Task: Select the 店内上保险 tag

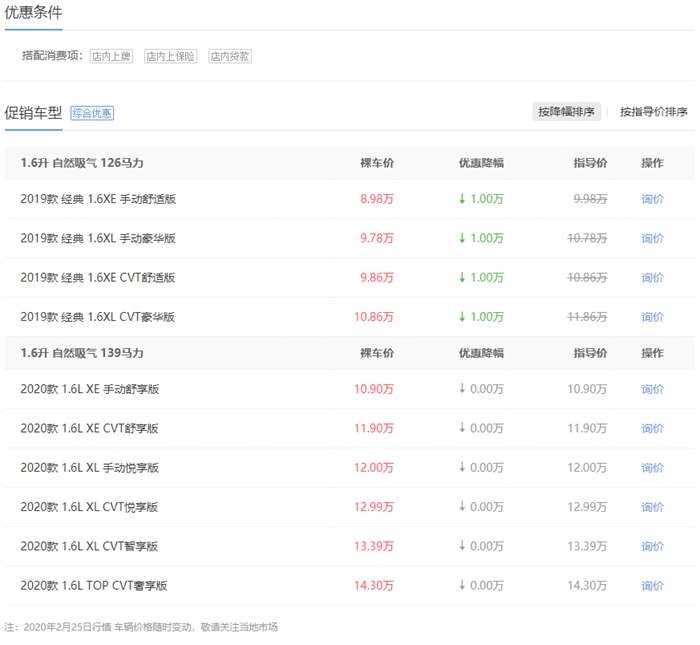Action: (171, 56)
